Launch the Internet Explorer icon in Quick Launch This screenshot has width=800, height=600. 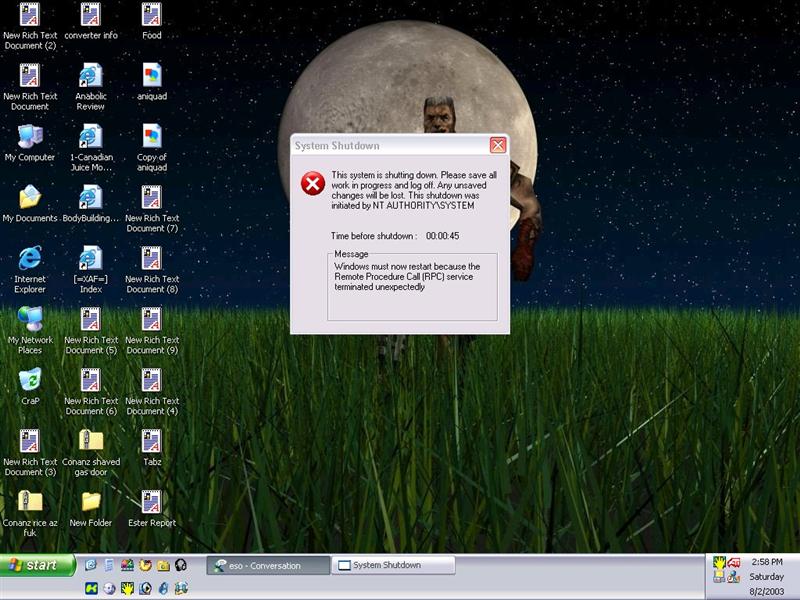91,565
